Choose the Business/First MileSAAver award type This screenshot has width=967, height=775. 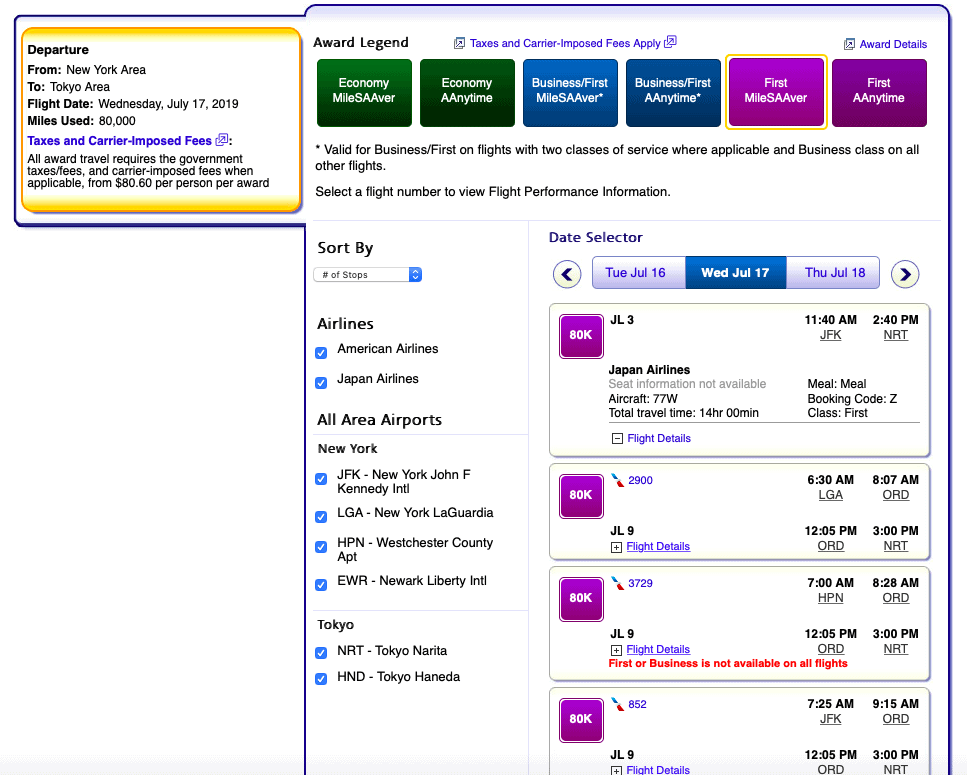pos(570,92)
